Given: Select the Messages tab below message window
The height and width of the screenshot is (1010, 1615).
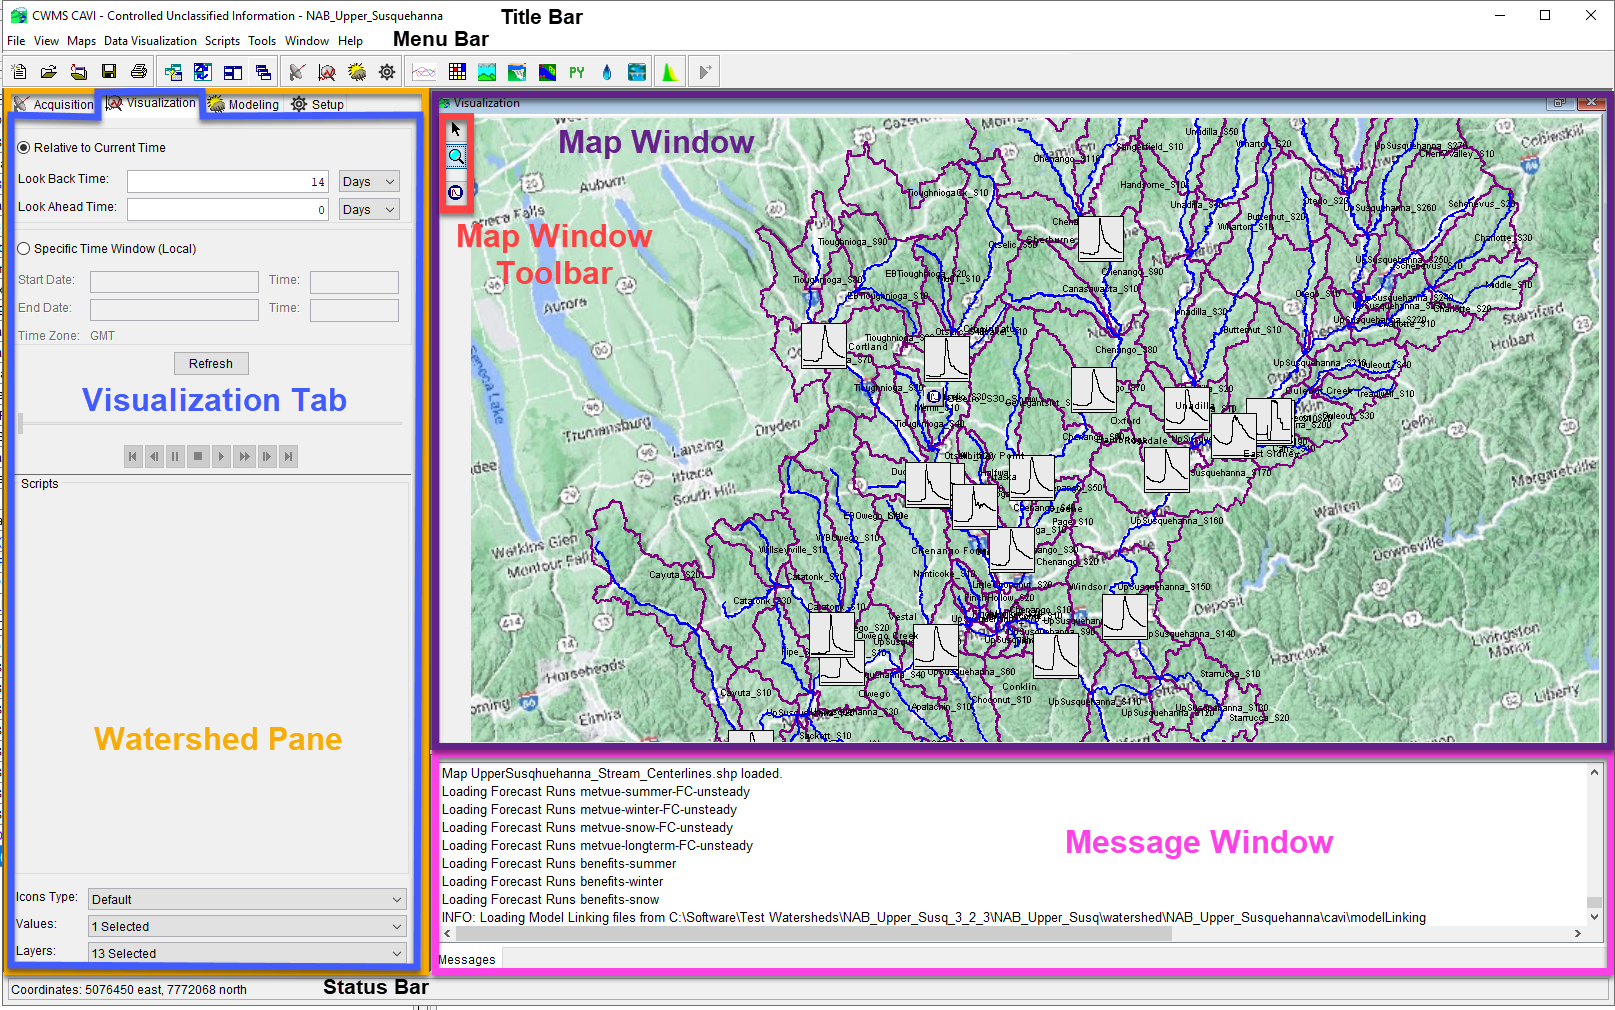Looking at the screenshot, I should pos(467,960).
